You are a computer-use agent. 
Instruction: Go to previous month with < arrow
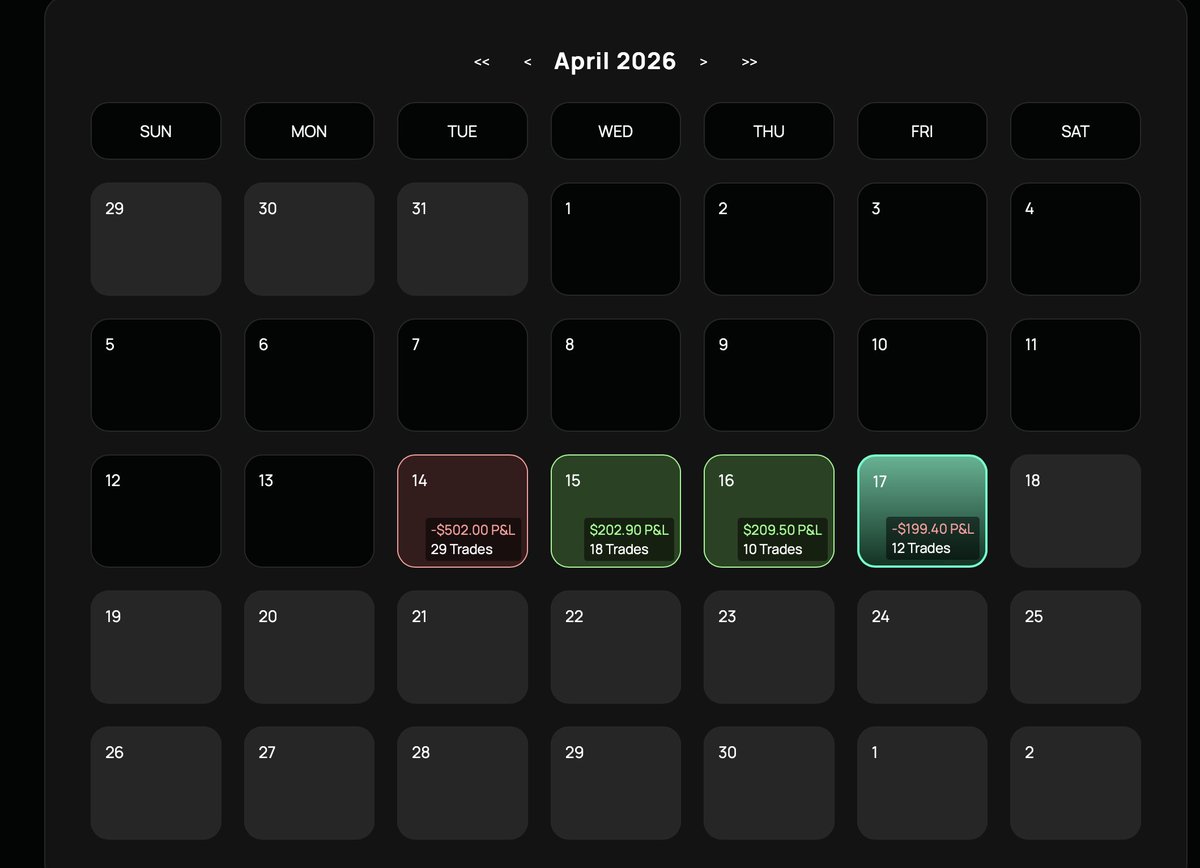pos(527,62)
